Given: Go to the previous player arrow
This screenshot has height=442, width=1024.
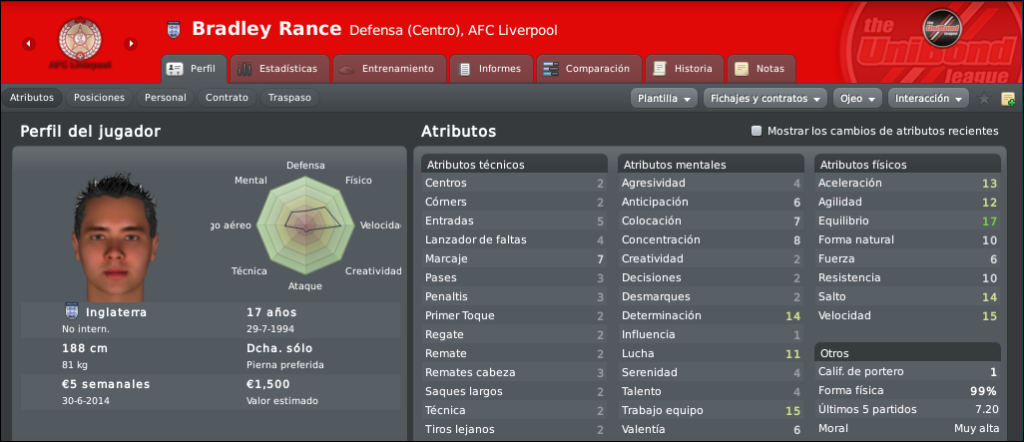Looking at the screenshot, I should click(29, 44).
